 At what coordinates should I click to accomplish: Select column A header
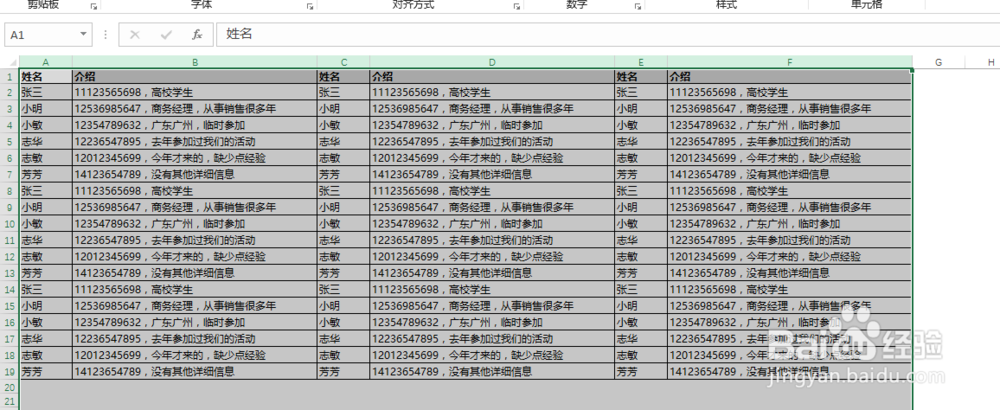[45, 62]
